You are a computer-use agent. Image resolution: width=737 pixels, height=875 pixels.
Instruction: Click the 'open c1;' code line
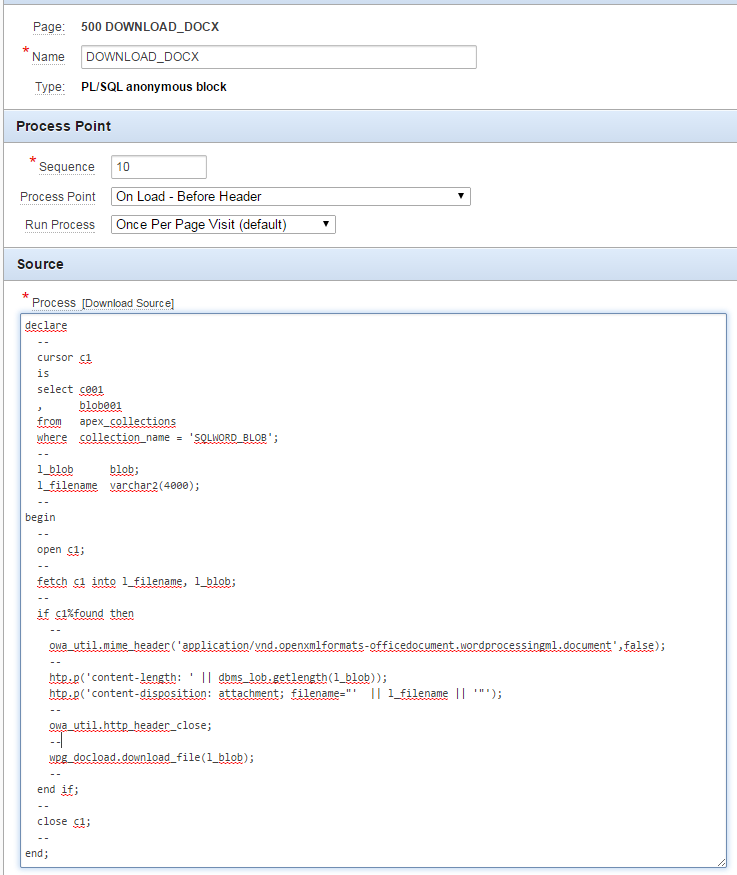tap(61, 550)
